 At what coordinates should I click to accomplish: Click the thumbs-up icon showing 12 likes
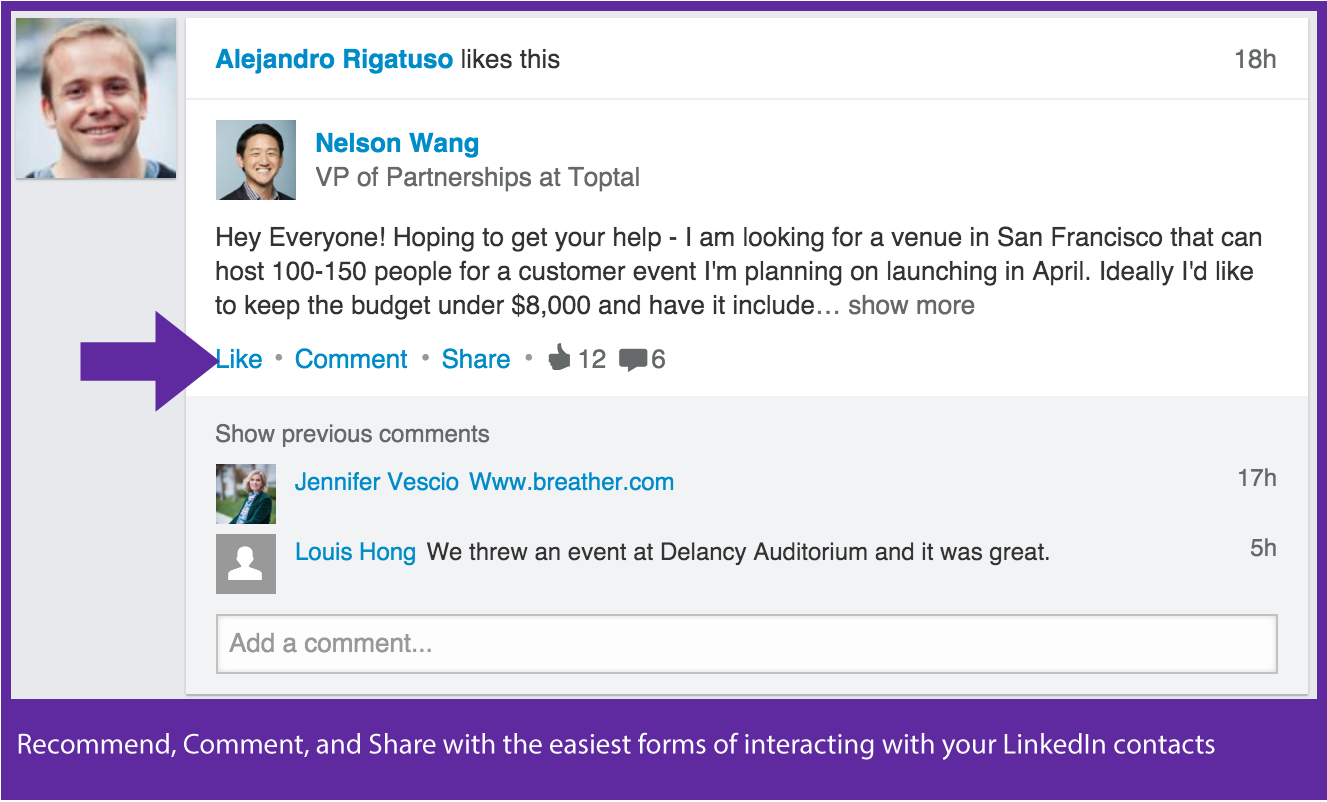[x=559, y=358]
